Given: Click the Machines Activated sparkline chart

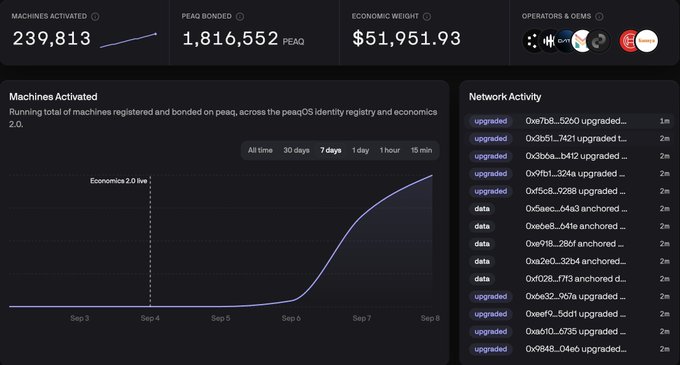Looking at the screenshot, I should coord(128,40).
